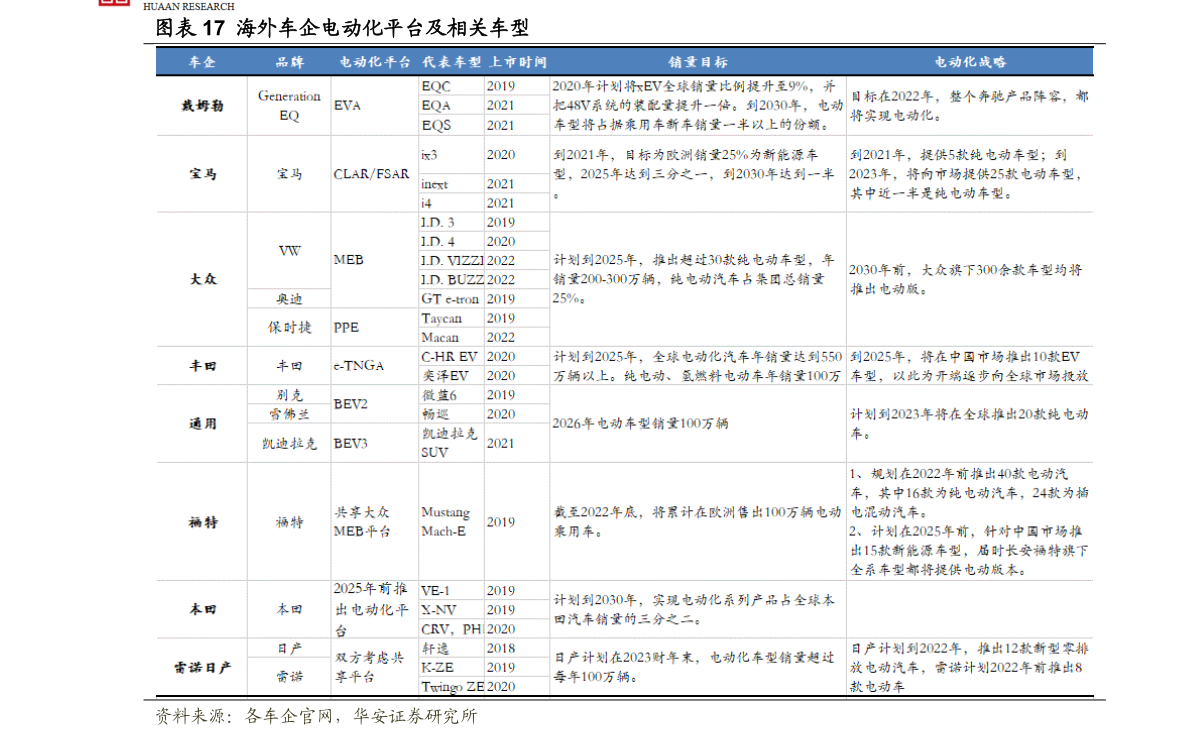Click the e-TNGA platform cell

pyautogui.click(x=359, y=365)
